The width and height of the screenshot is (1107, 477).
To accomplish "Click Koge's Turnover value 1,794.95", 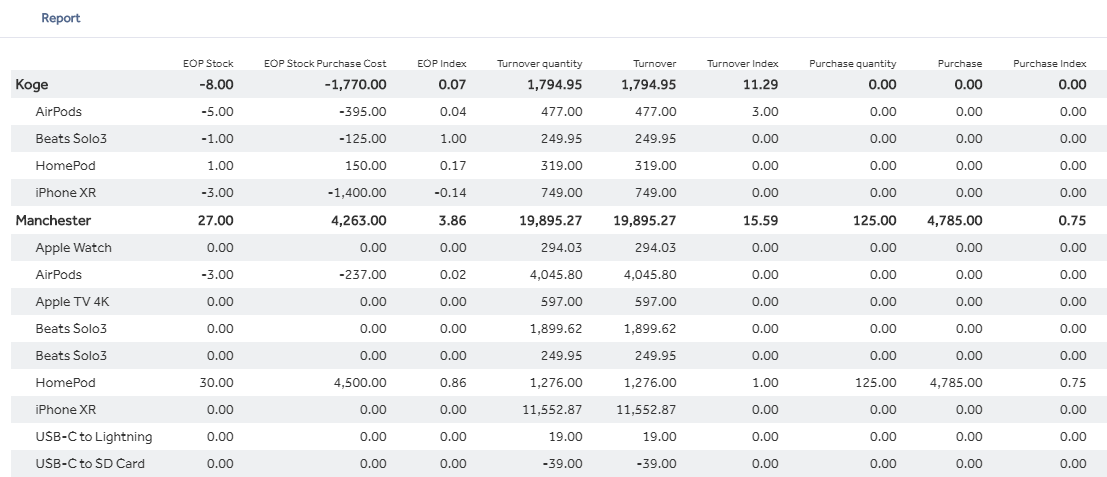I will pyautogui.click(x=649, y=85).
